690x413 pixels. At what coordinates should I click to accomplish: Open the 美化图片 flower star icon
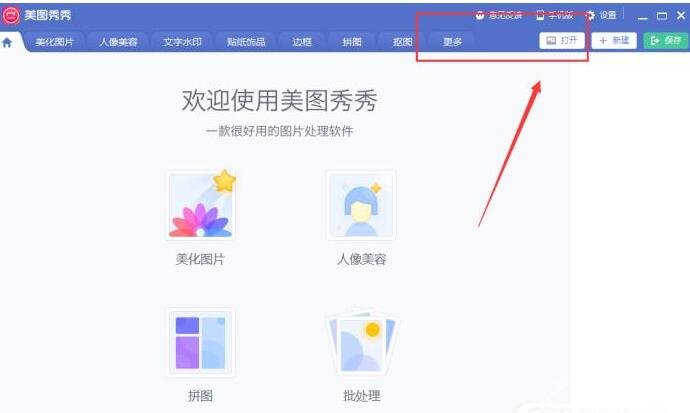pos(201,205)
